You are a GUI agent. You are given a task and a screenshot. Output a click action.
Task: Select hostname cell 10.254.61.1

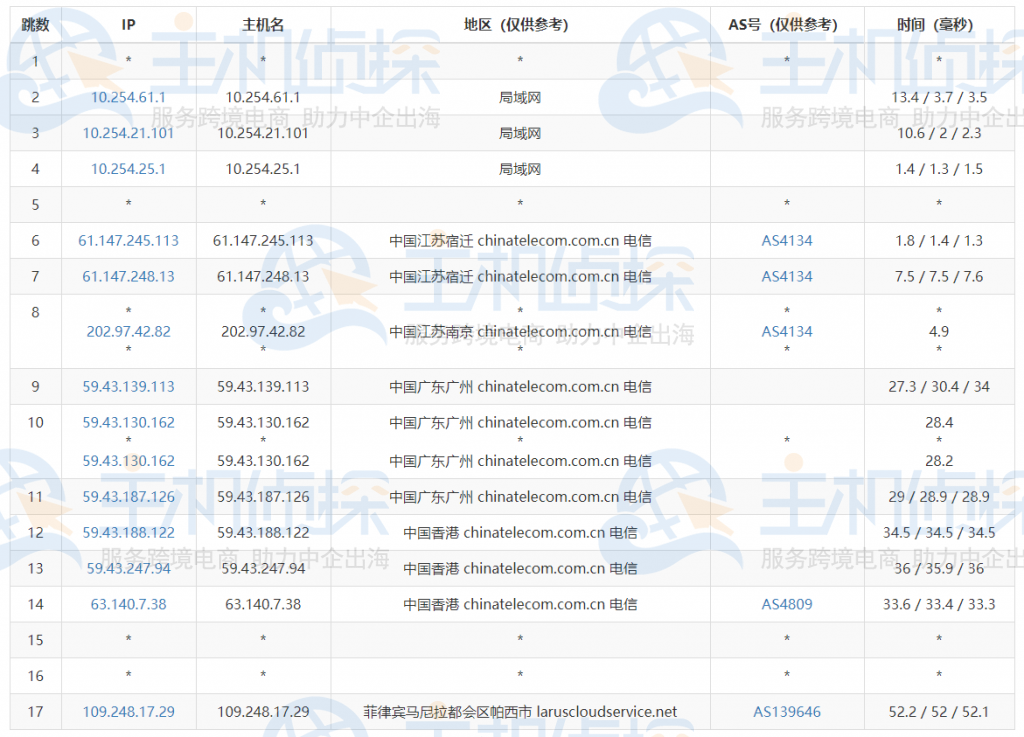pyautogui.click(x=263, y=97)
